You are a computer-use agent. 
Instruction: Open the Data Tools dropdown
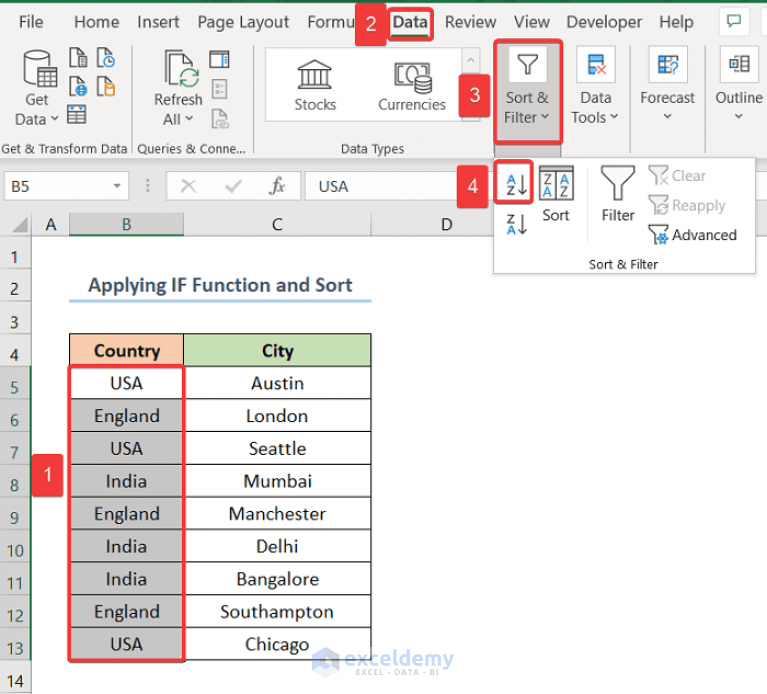coord(595,87)
